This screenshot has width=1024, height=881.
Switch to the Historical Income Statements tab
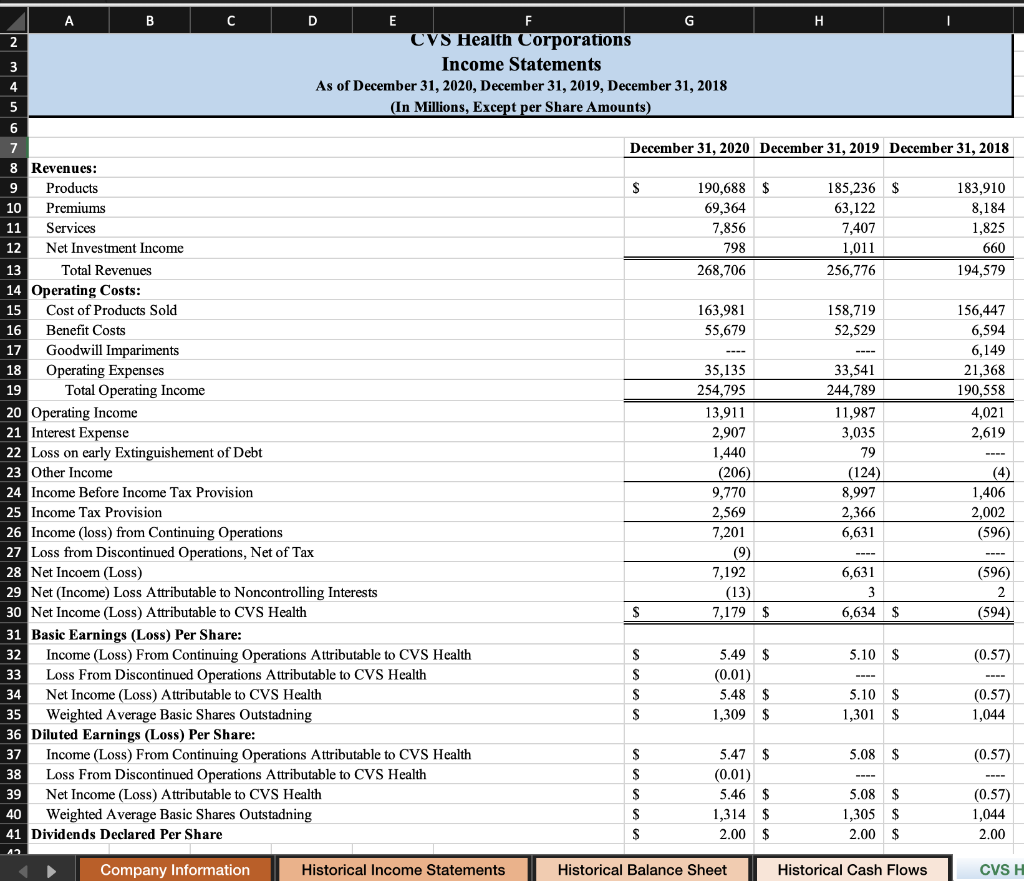[x=403, y=870]
